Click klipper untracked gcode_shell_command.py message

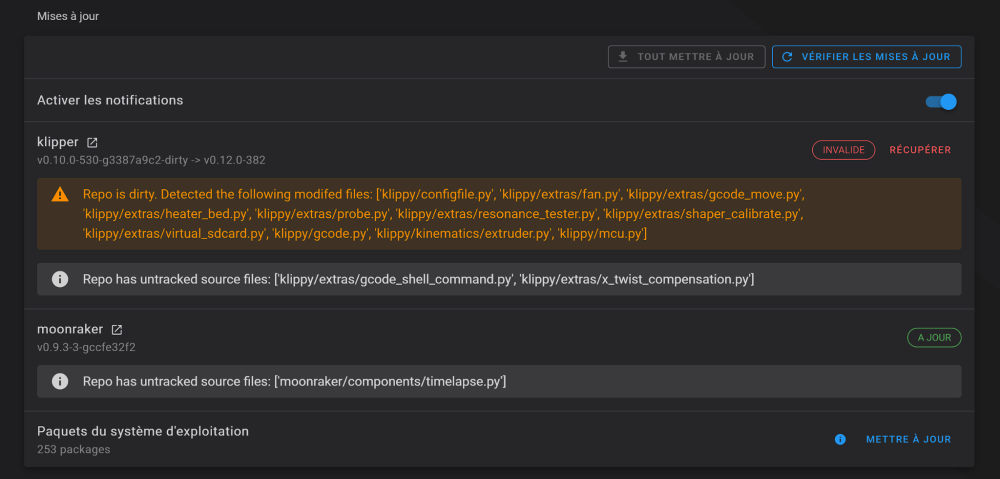click(418, 279)
